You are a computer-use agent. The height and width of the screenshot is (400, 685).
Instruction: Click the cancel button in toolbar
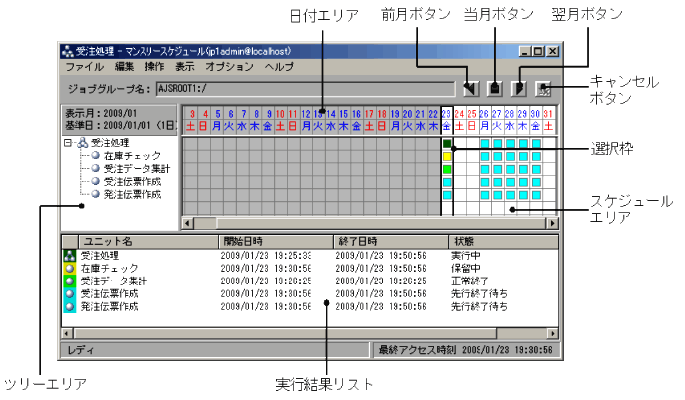tap(543, 89)
